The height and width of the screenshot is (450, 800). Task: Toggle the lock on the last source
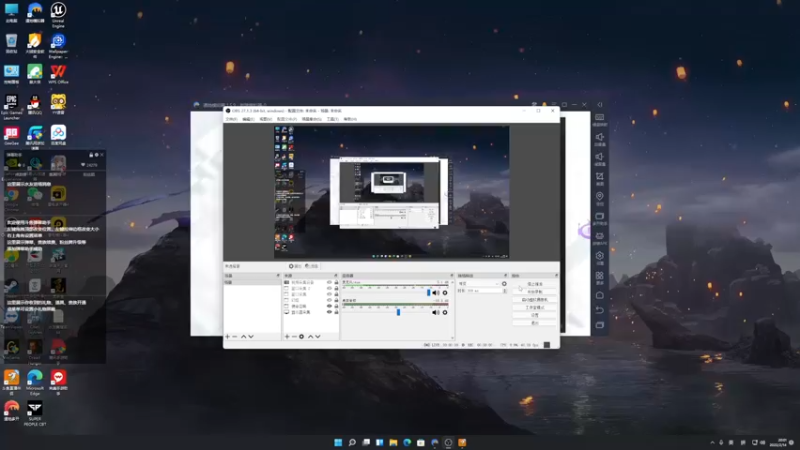coord(336,312)
